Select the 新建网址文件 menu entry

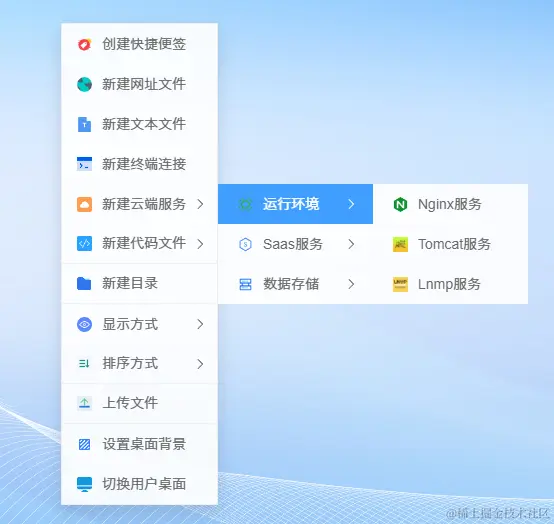point(140,84)
